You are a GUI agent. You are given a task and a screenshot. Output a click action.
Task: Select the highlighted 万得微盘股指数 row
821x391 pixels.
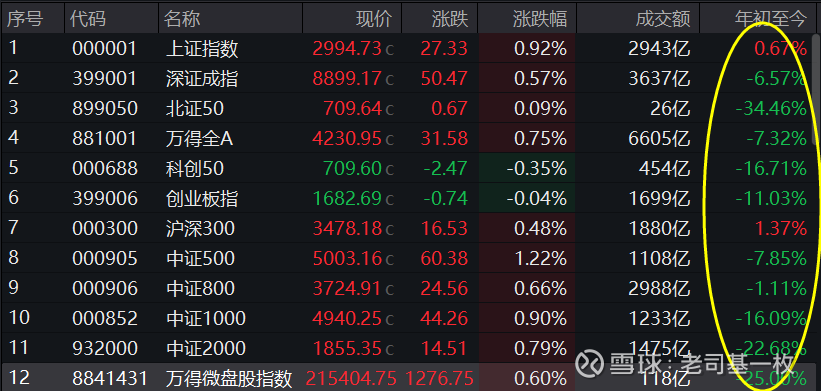point(406,377)
